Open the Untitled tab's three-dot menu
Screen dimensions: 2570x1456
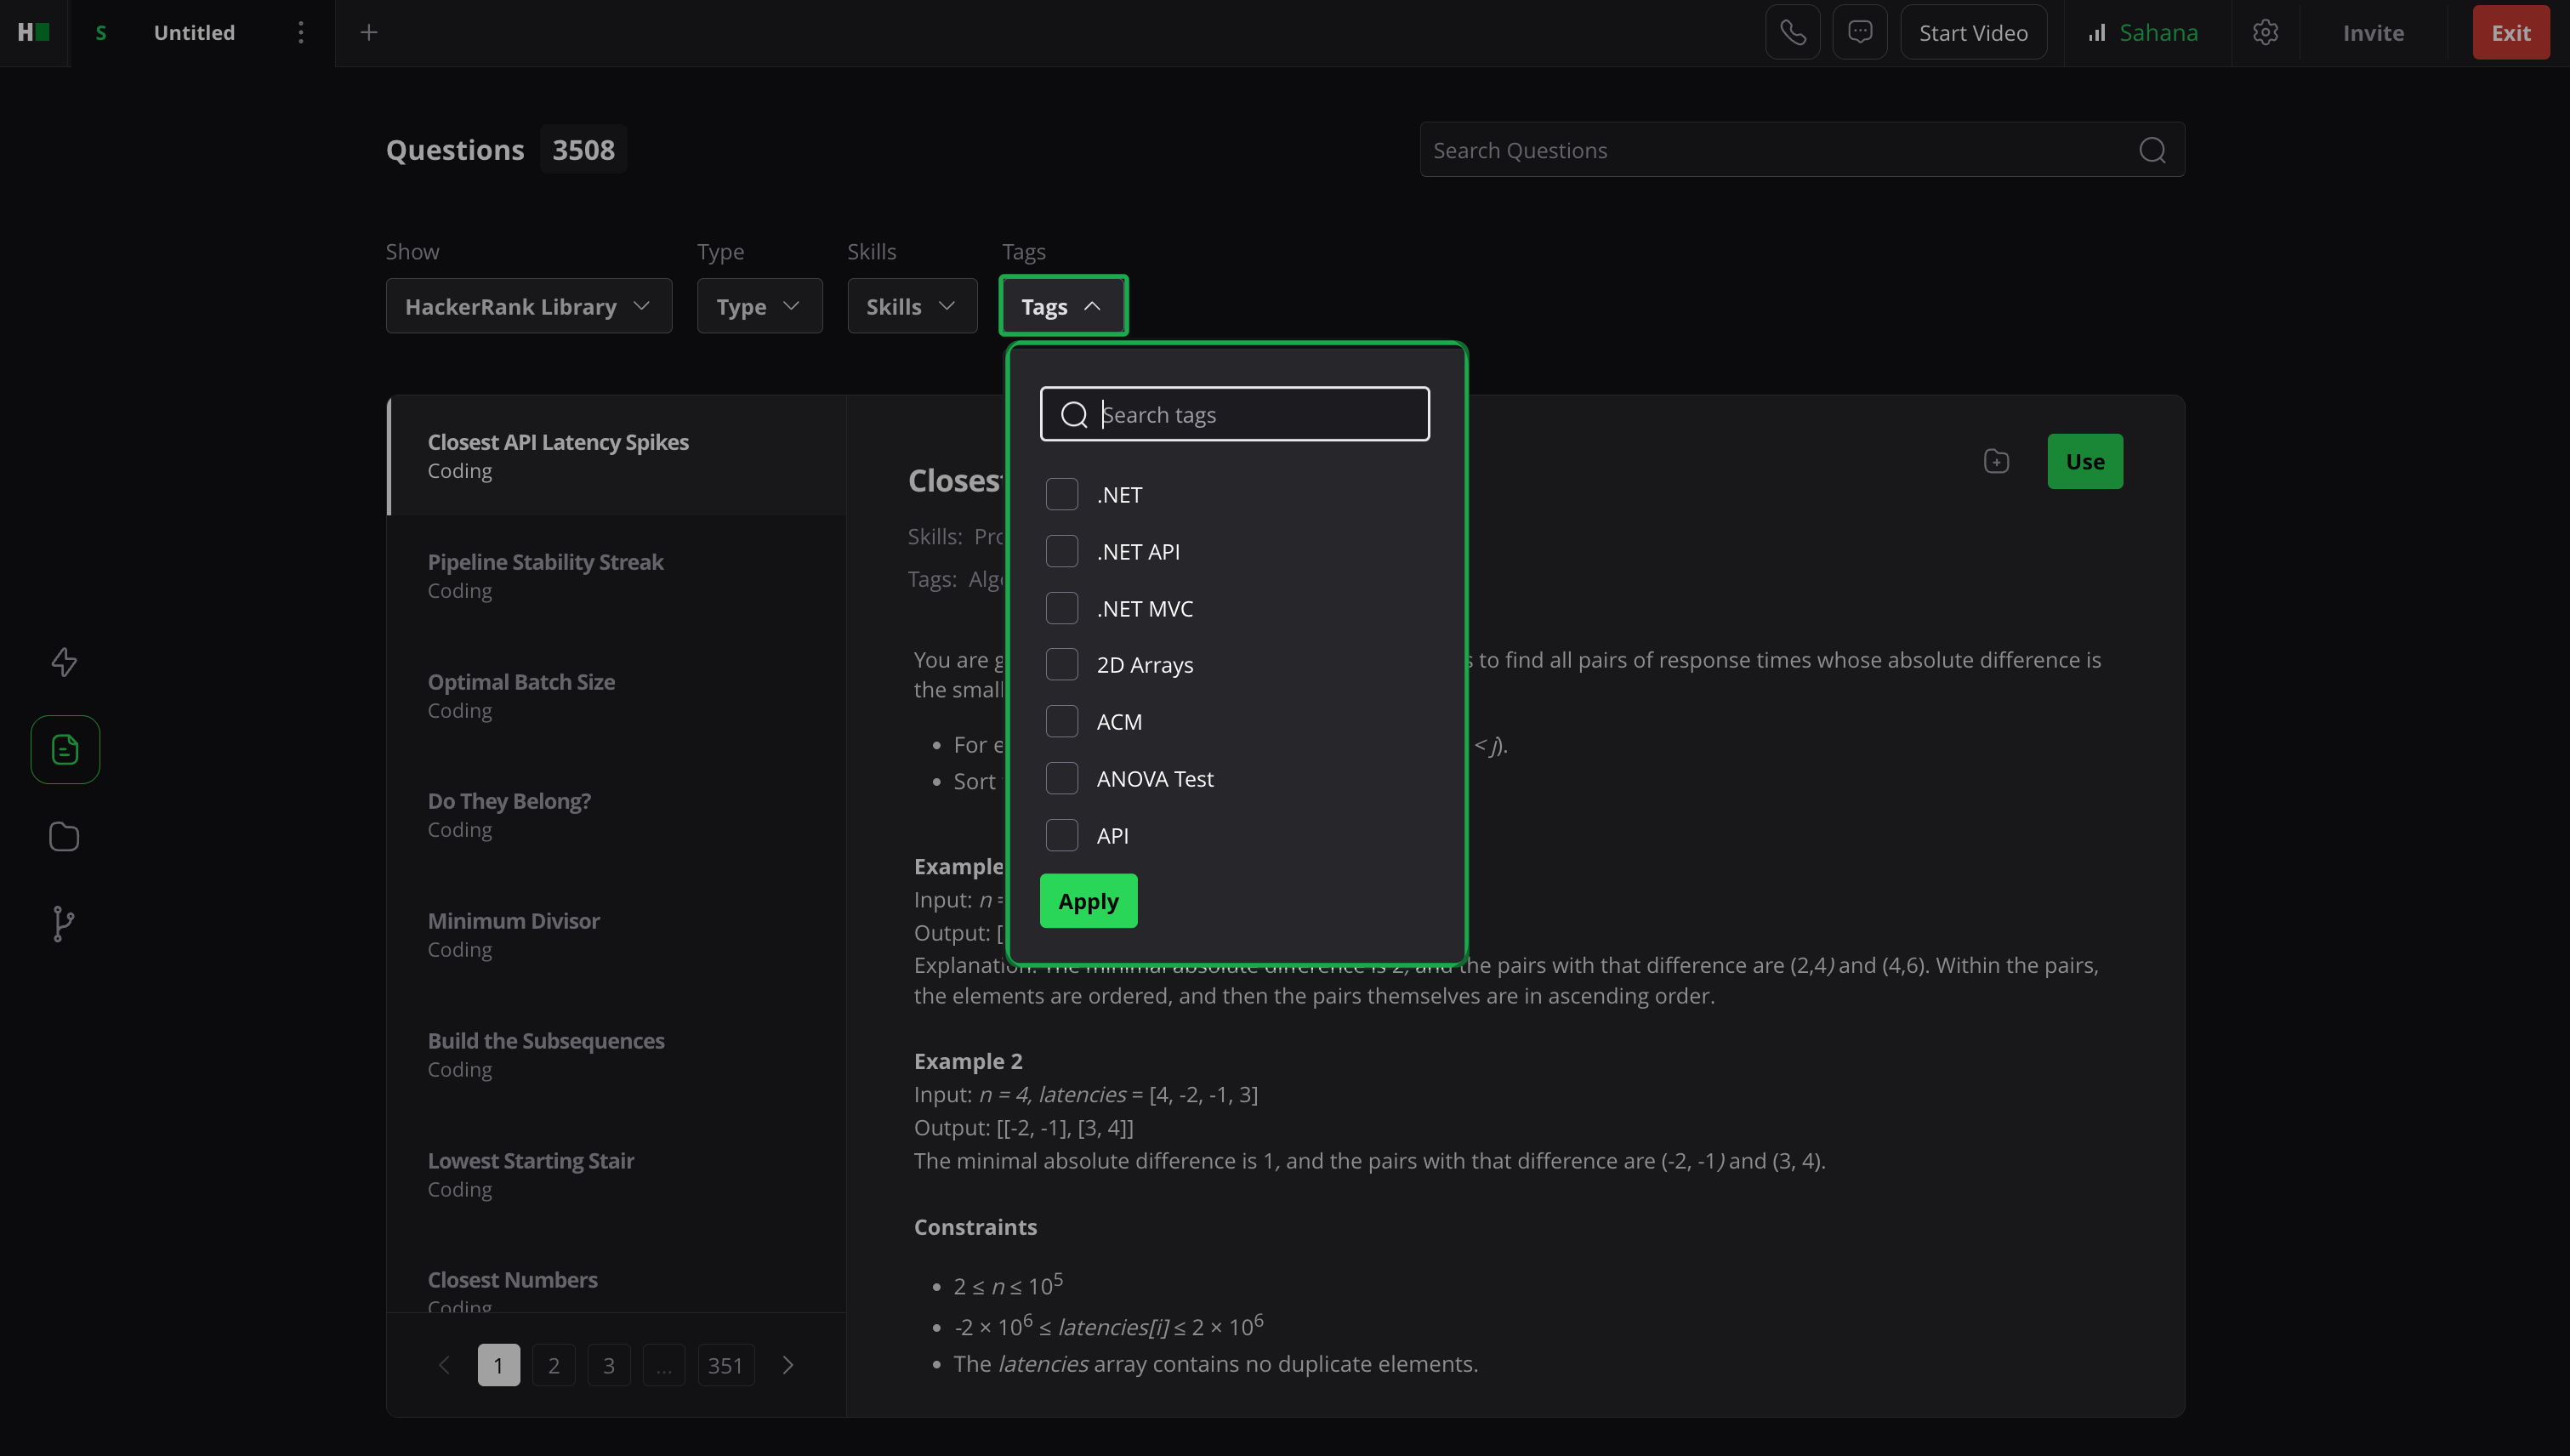point(300,33)
